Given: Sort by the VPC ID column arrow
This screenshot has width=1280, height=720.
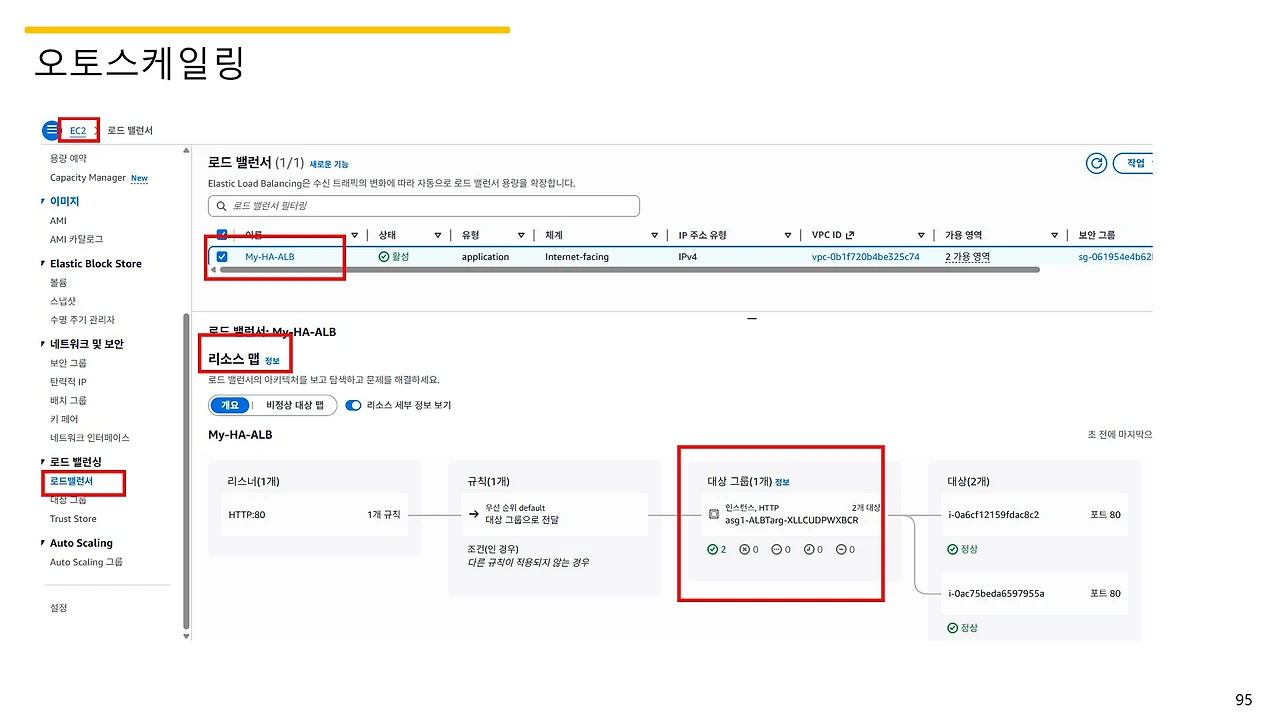Looking at the screenshot, I should click(x=921, y=235).
